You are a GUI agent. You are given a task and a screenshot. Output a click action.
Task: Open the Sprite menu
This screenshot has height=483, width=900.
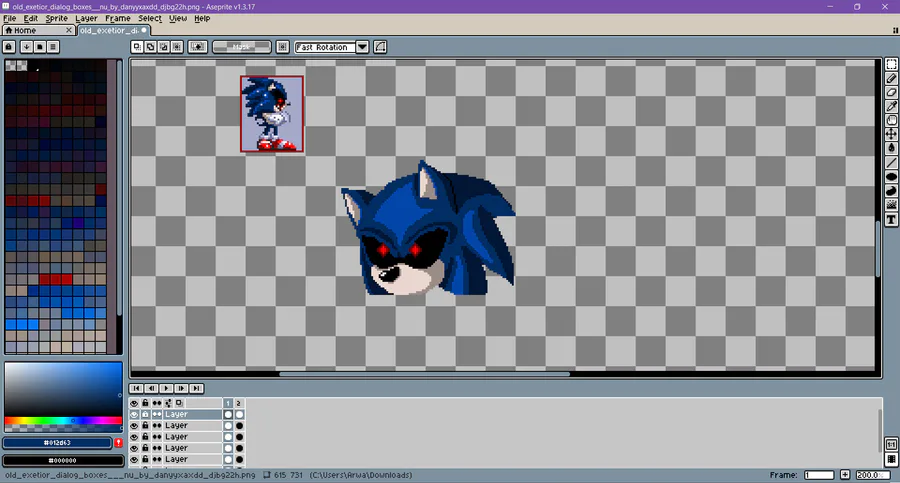coord(56,18)
